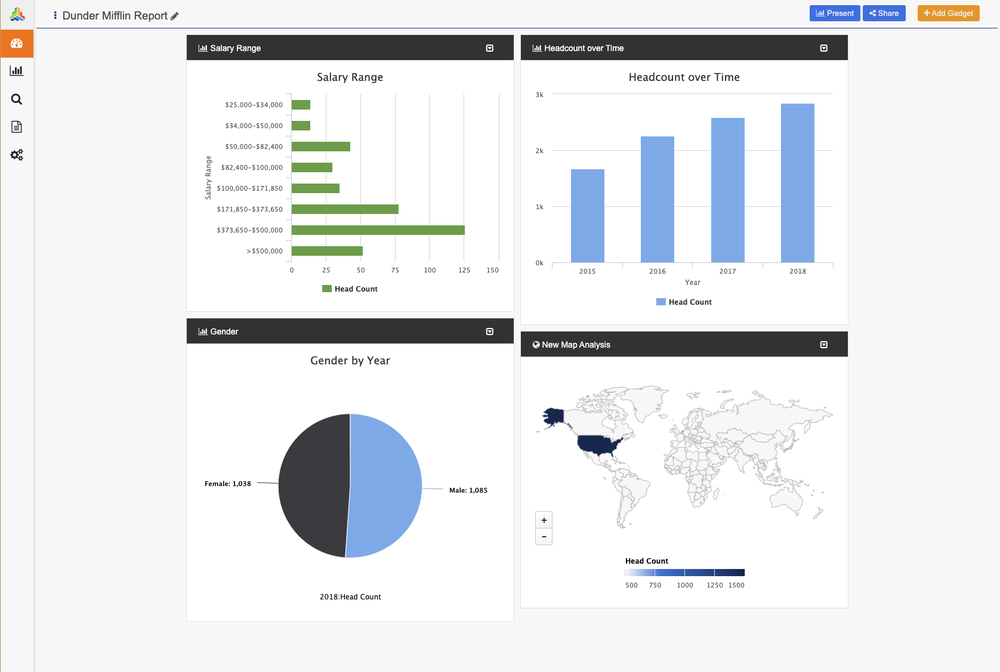Open the reports document sidebar icon
The height and width of the screenshot is (672, 1000).
[x=17, y=127]
